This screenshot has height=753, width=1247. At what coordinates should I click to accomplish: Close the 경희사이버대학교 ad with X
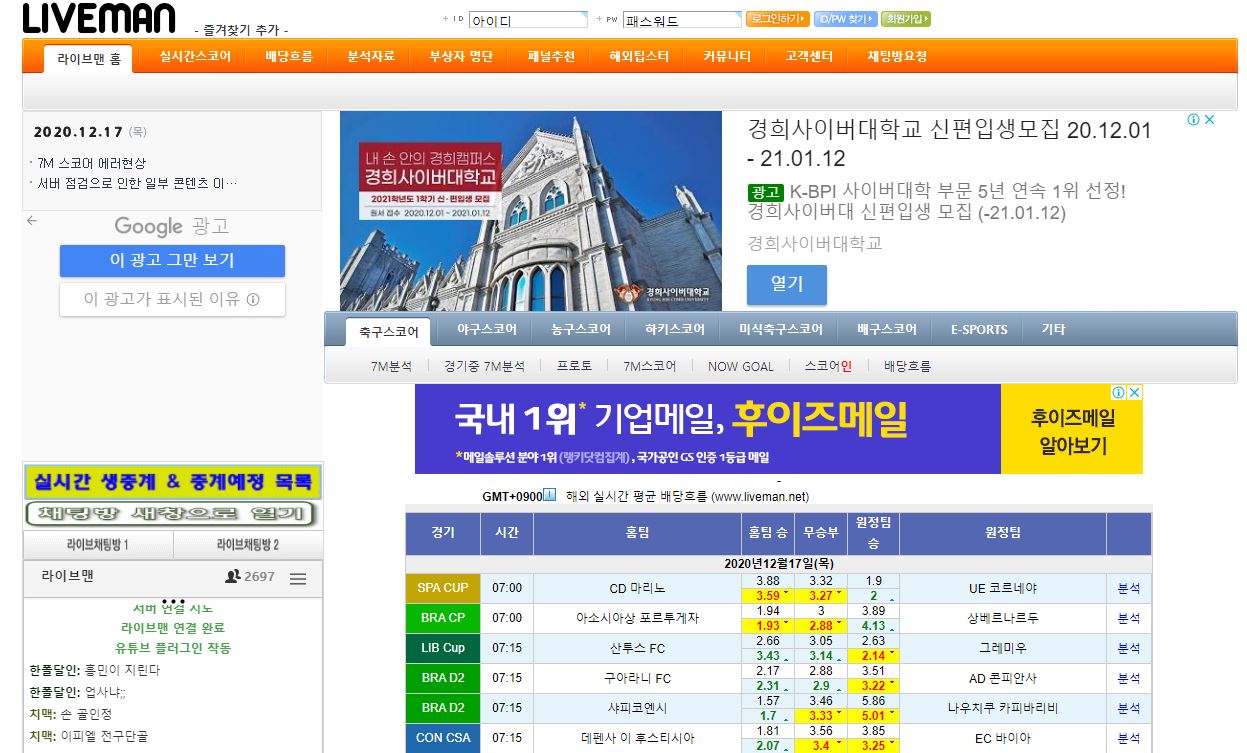coord(1209,120)
